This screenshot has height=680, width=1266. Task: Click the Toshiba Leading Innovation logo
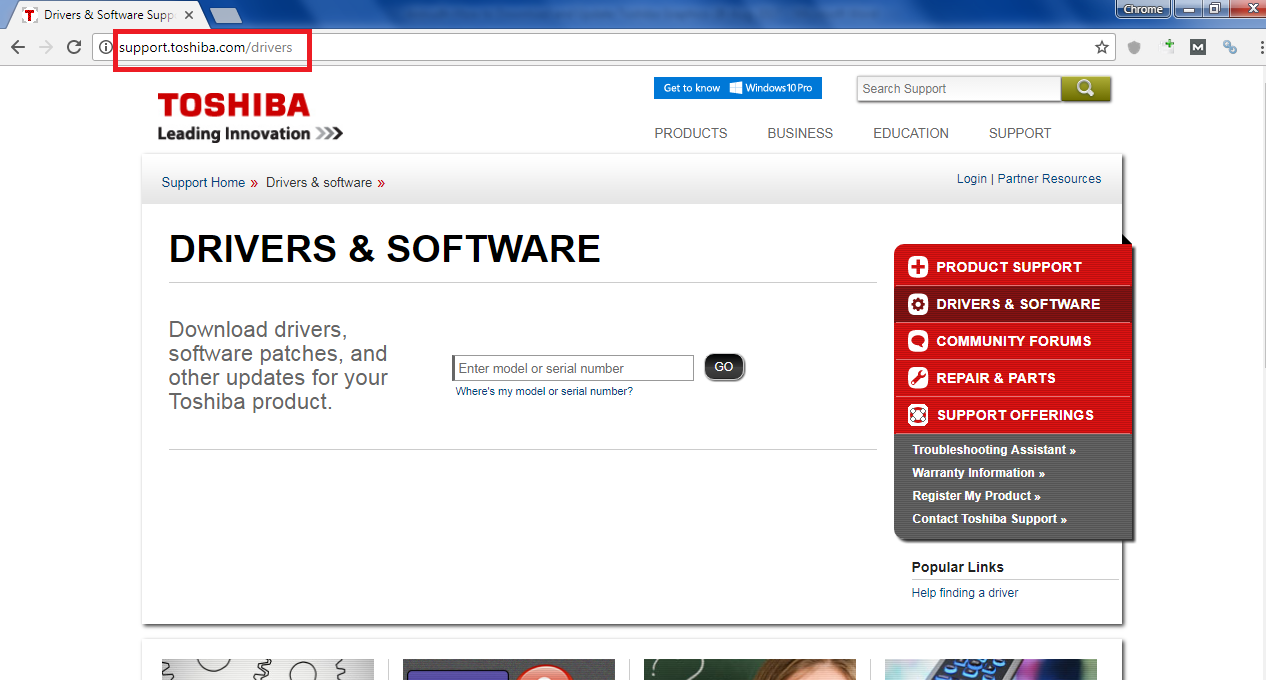click(x=250, y=117)
